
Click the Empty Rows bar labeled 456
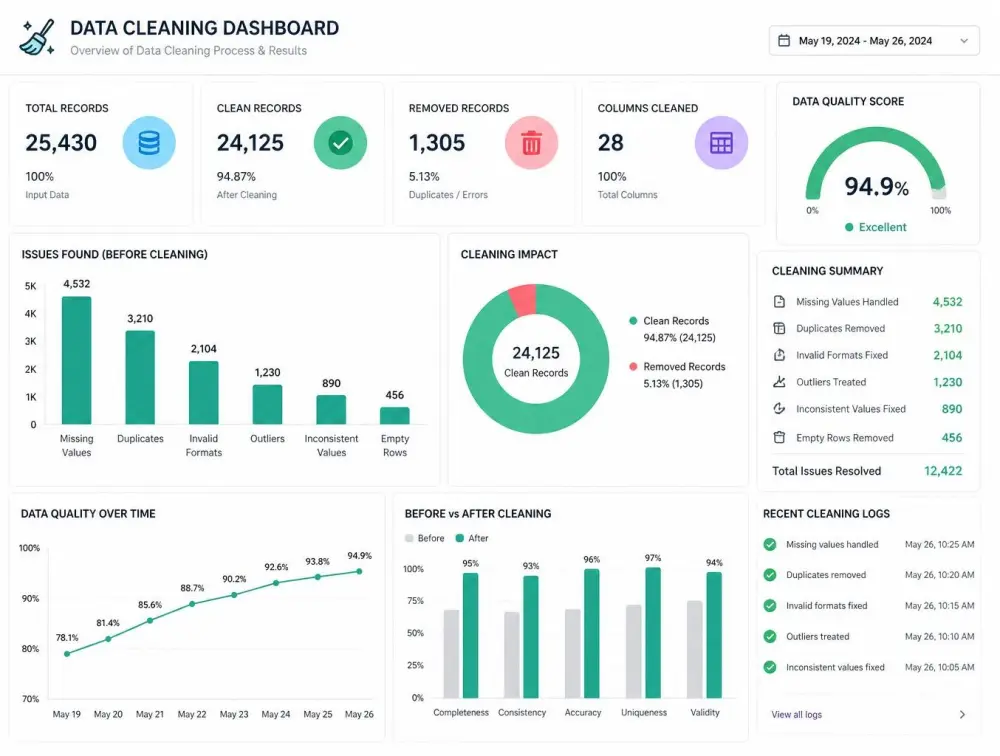point(395,416)
